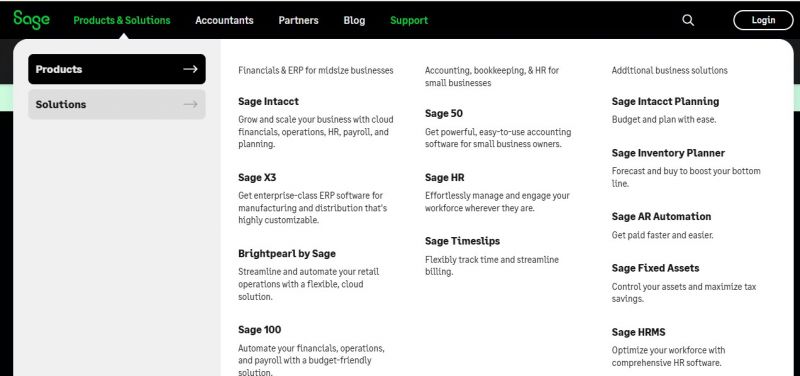800x376 pixels.
Task: Go to the Partners menu item
Action: [x=298, y=20]
